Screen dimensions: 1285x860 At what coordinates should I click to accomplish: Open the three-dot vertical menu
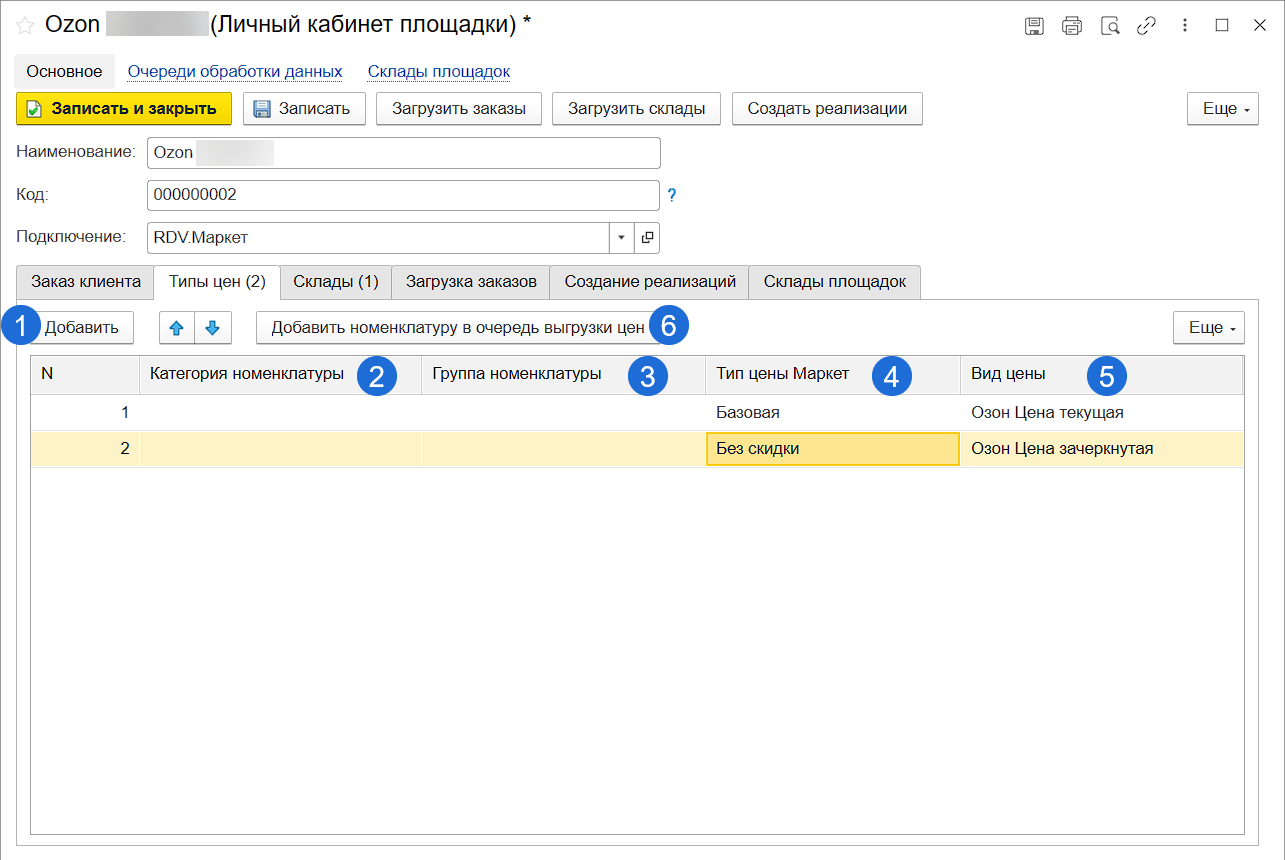[x=1185, y=26]
